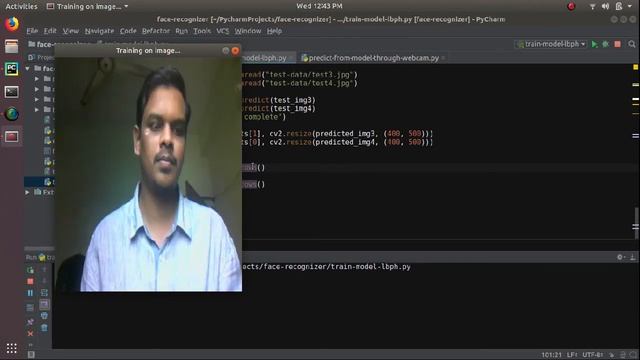
Task: Open the run configuration dropdown train-model-lbph
Action: pyautogui.click(x=551, y=44)
